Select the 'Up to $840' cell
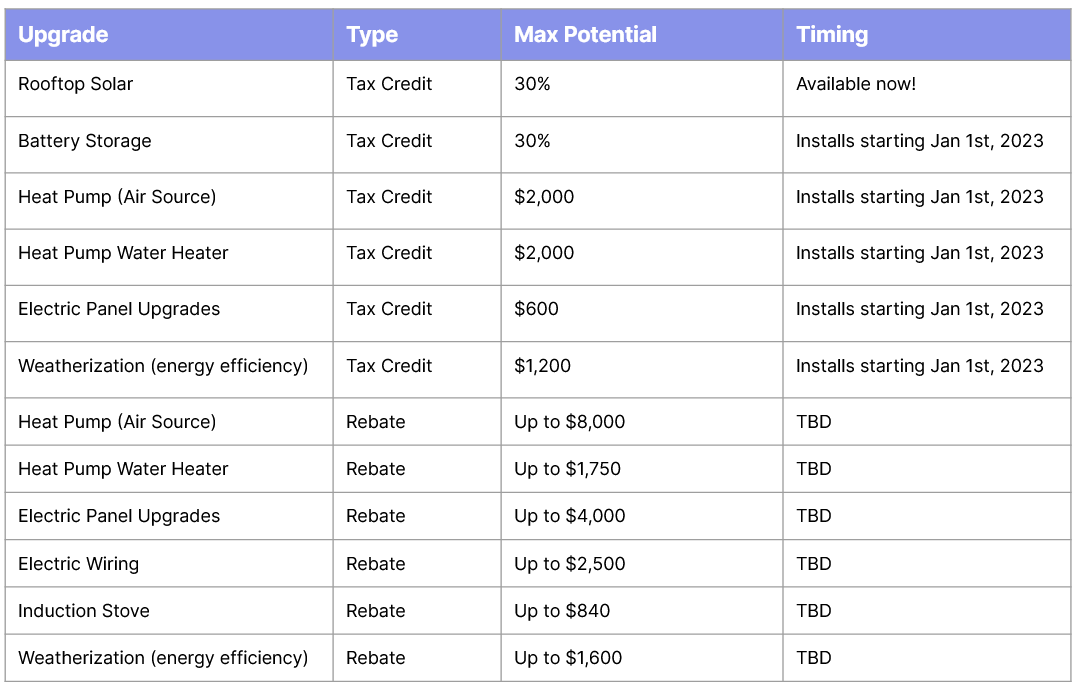1077x687 pixels. [562, 611]
